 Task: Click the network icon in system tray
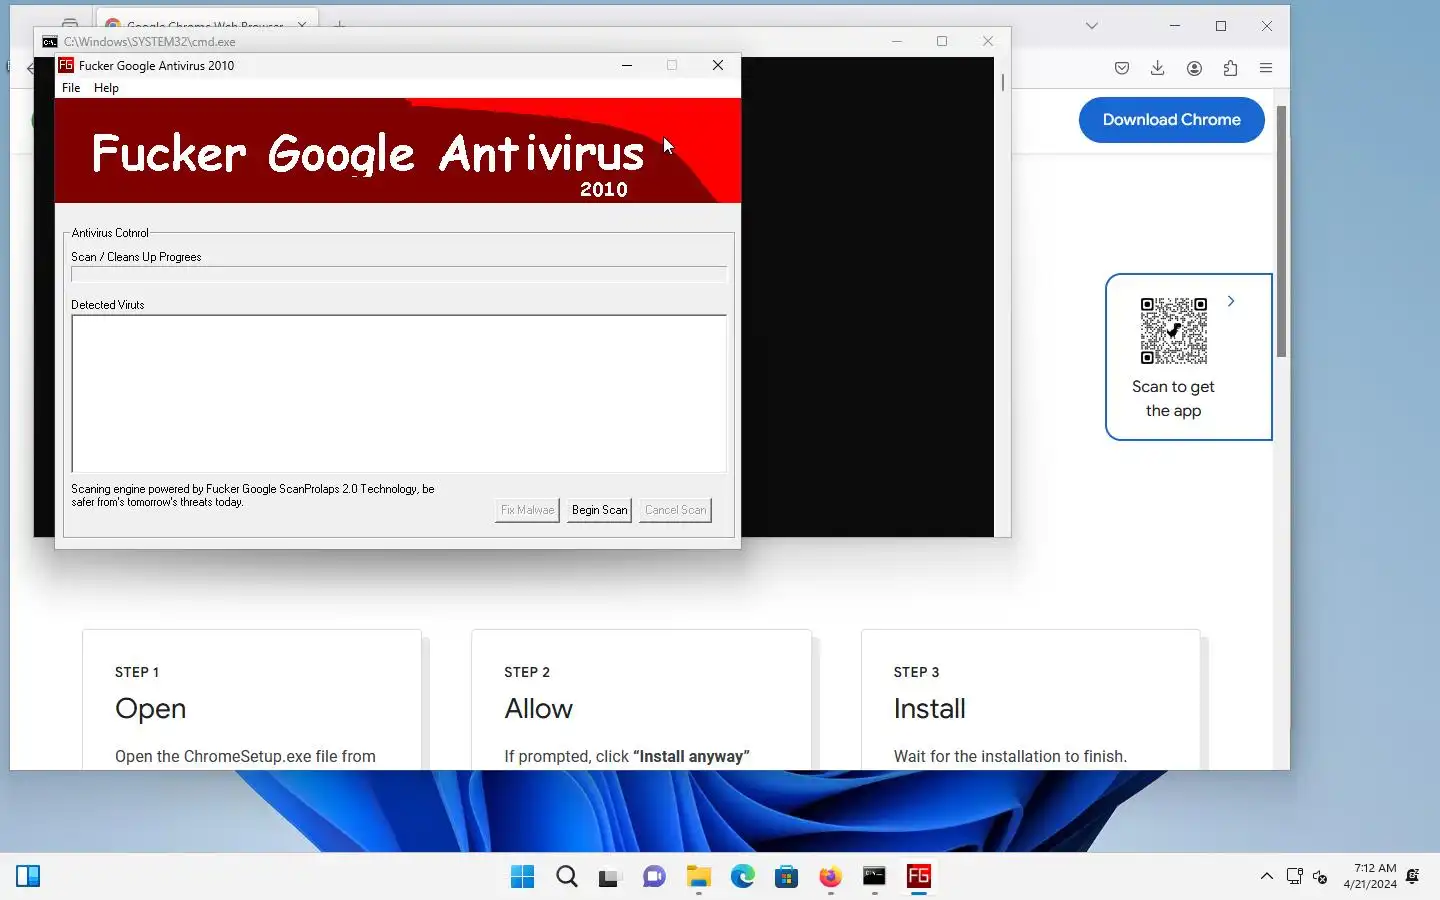(1295, 877)
